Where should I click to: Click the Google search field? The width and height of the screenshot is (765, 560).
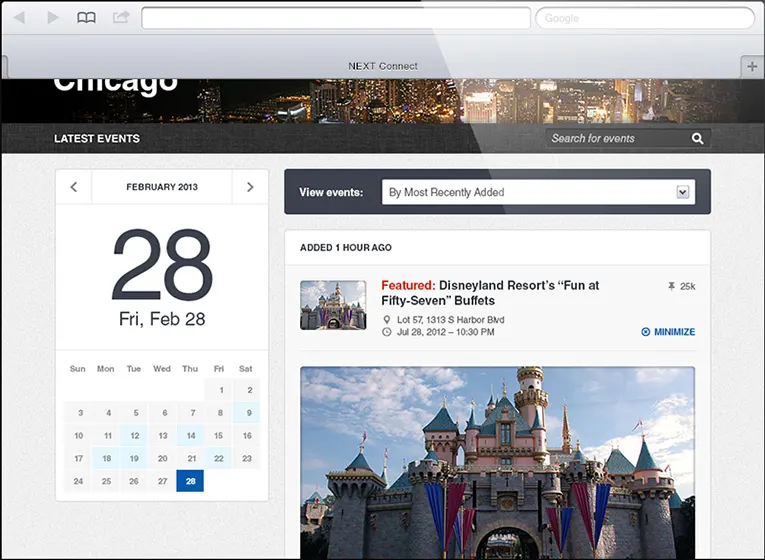pos(645,18)
